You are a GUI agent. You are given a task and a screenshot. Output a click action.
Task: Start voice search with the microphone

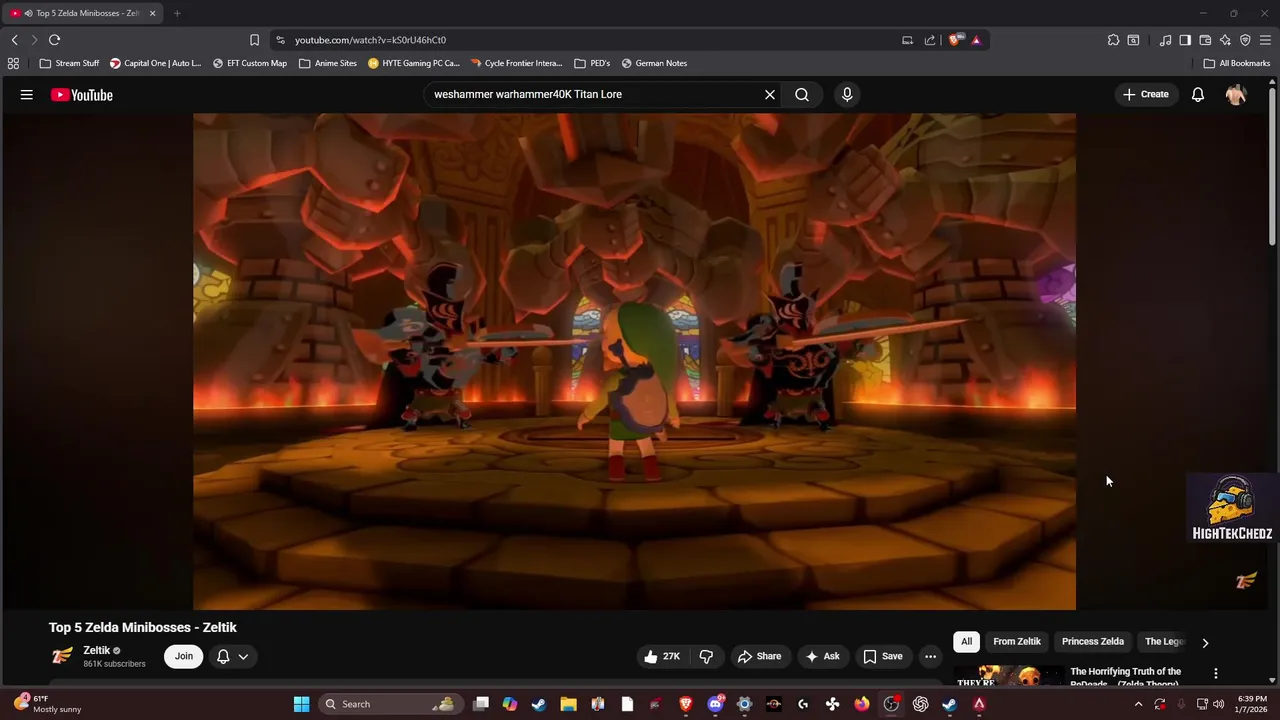[847, 95]
